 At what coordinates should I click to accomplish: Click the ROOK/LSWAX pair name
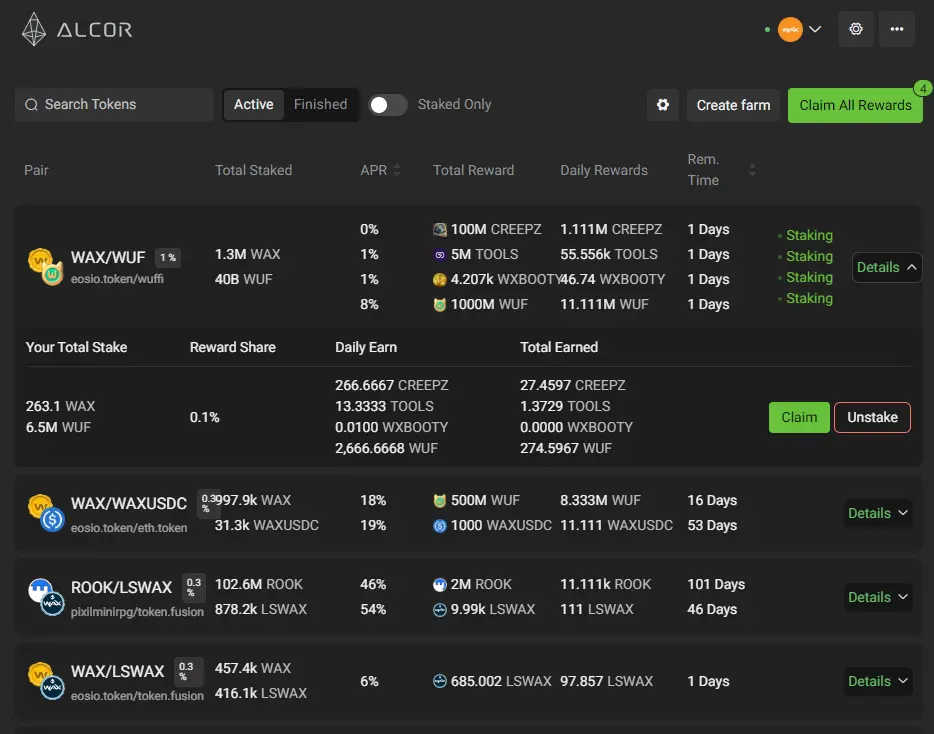click(122, 587)
